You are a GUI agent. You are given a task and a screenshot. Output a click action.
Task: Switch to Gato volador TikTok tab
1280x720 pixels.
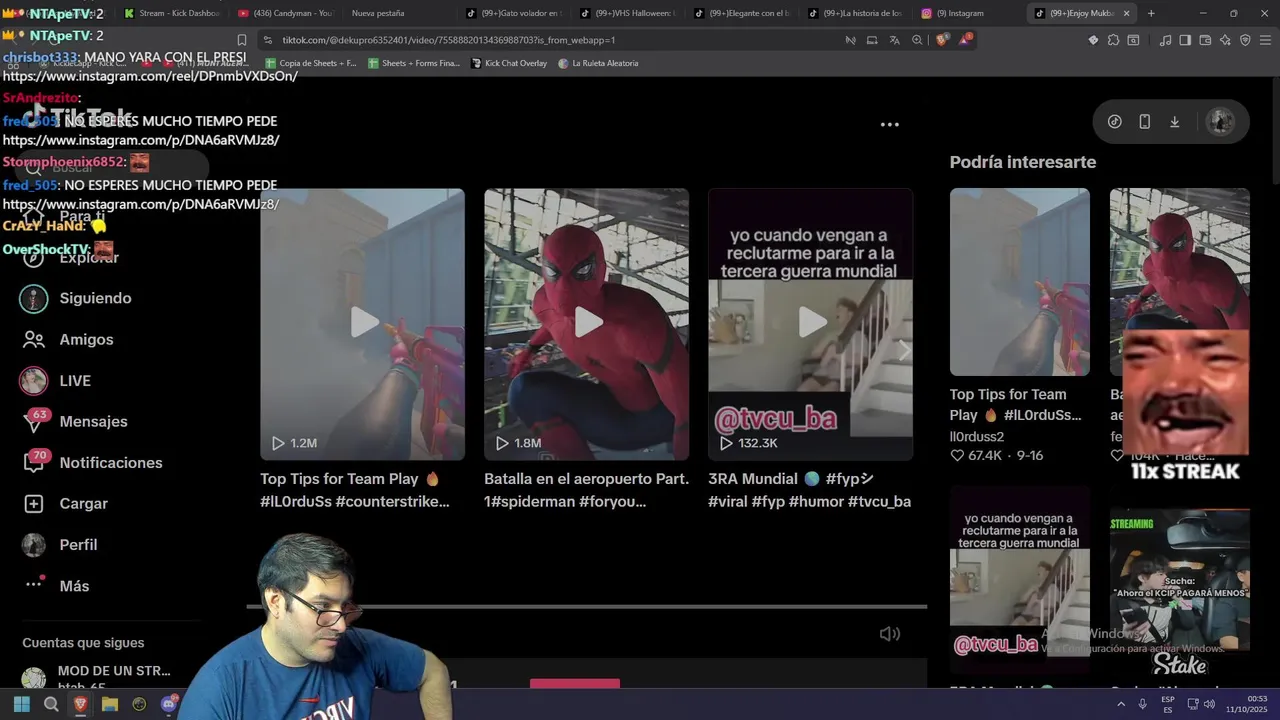[x=515, y=13]
